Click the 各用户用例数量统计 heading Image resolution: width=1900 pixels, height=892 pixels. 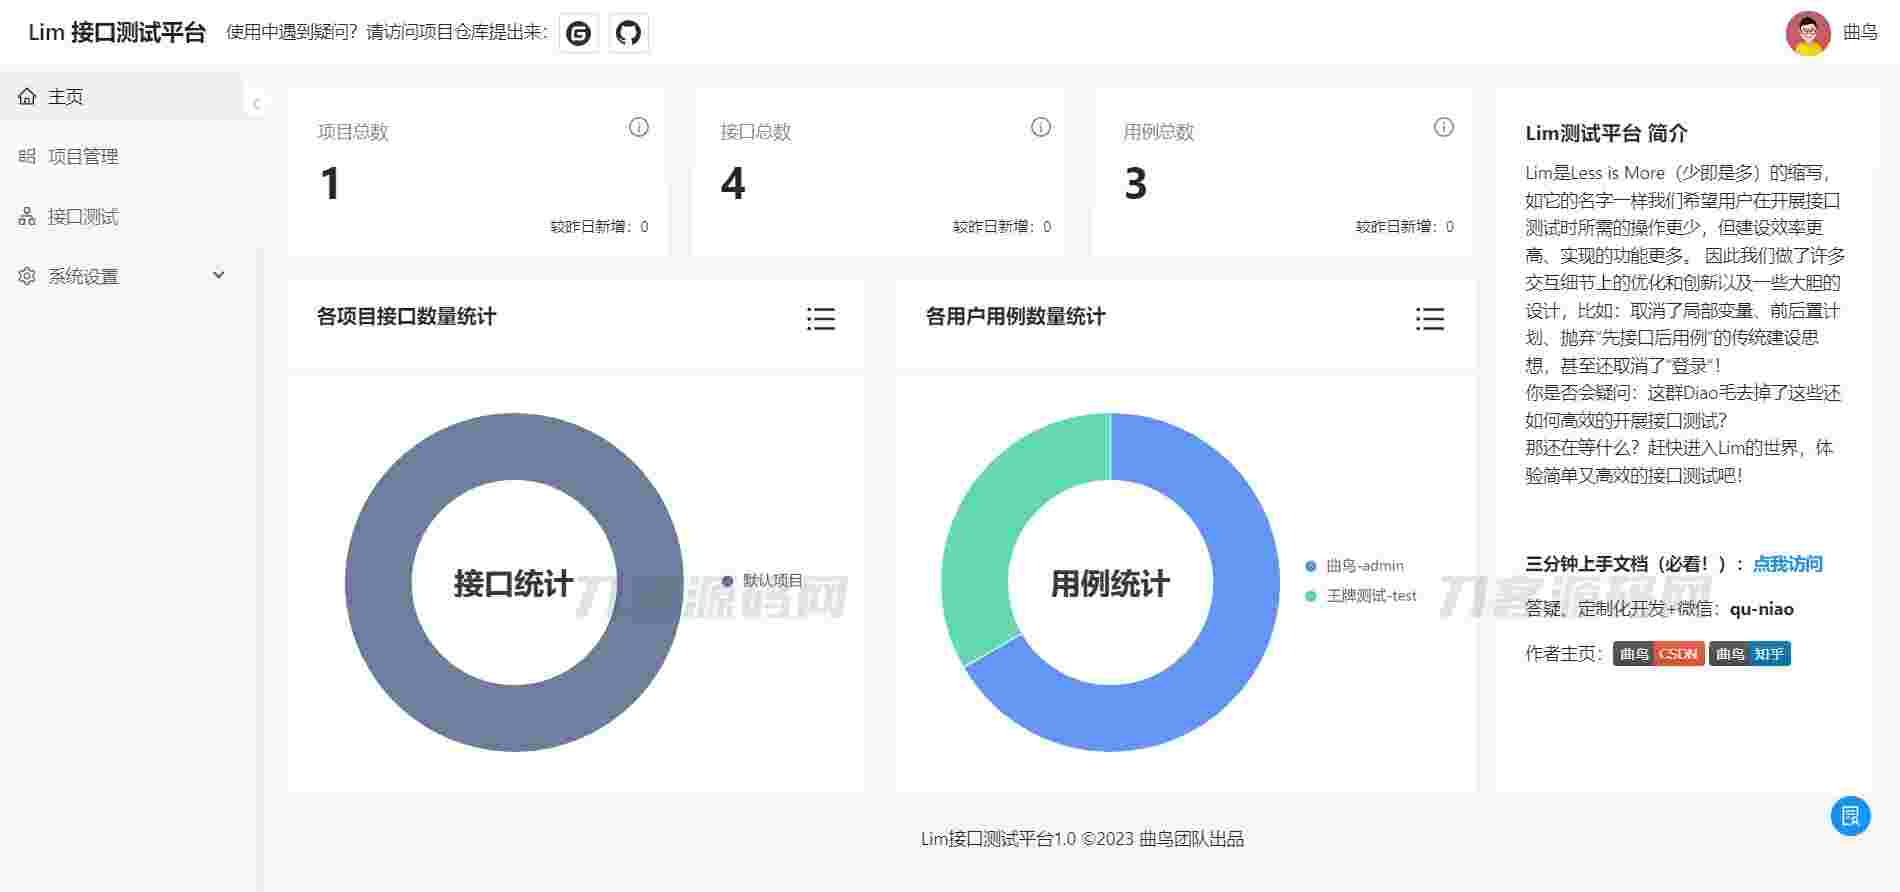(1015, 317)
